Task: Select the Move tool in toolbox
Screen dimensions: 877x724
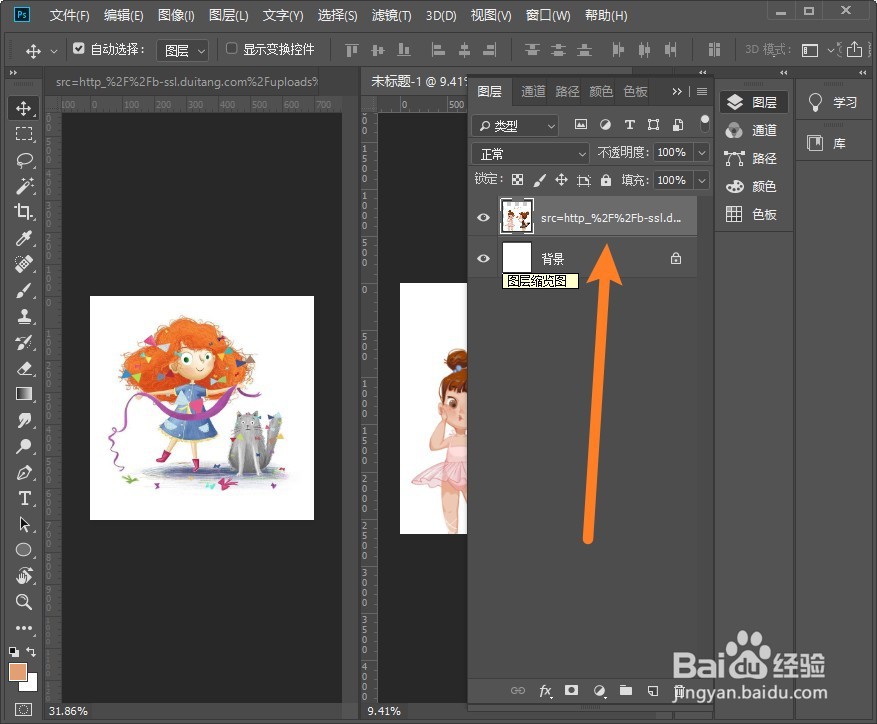Action: [23, 108]
